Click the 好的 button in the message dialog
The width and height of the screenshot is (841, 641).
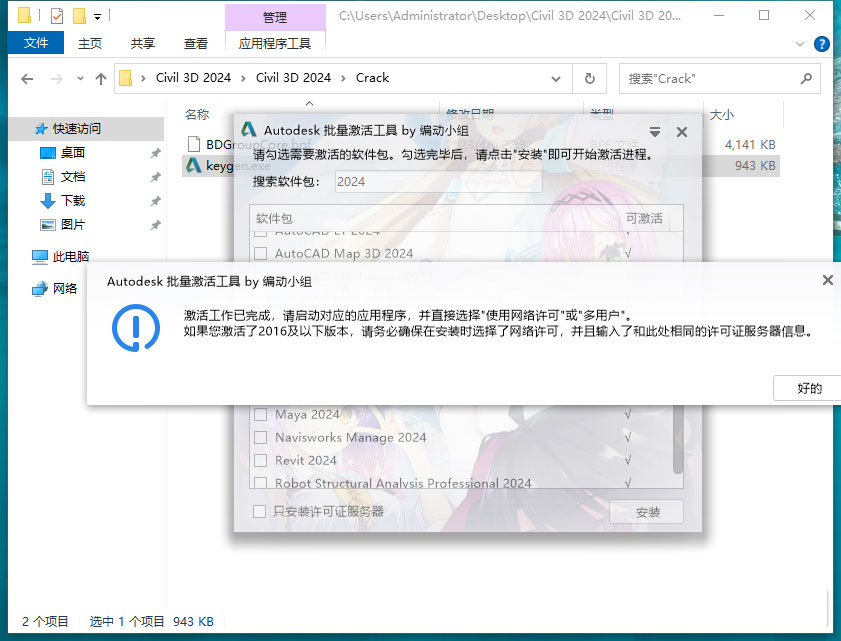[807, 388]
